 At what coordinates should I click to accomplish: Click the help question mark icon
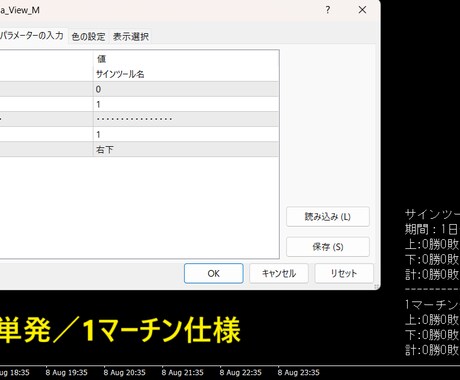(328, 10)
